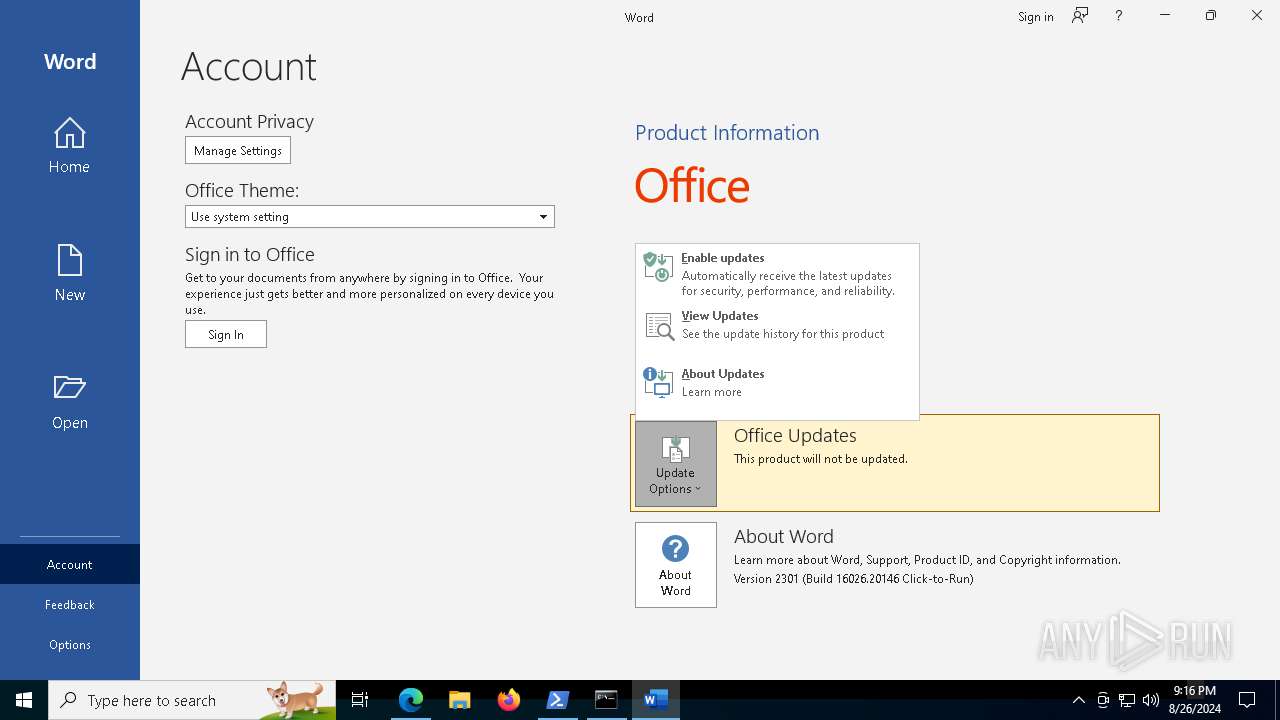
Task: Click the taskbar search box
Action: point(192,700)
